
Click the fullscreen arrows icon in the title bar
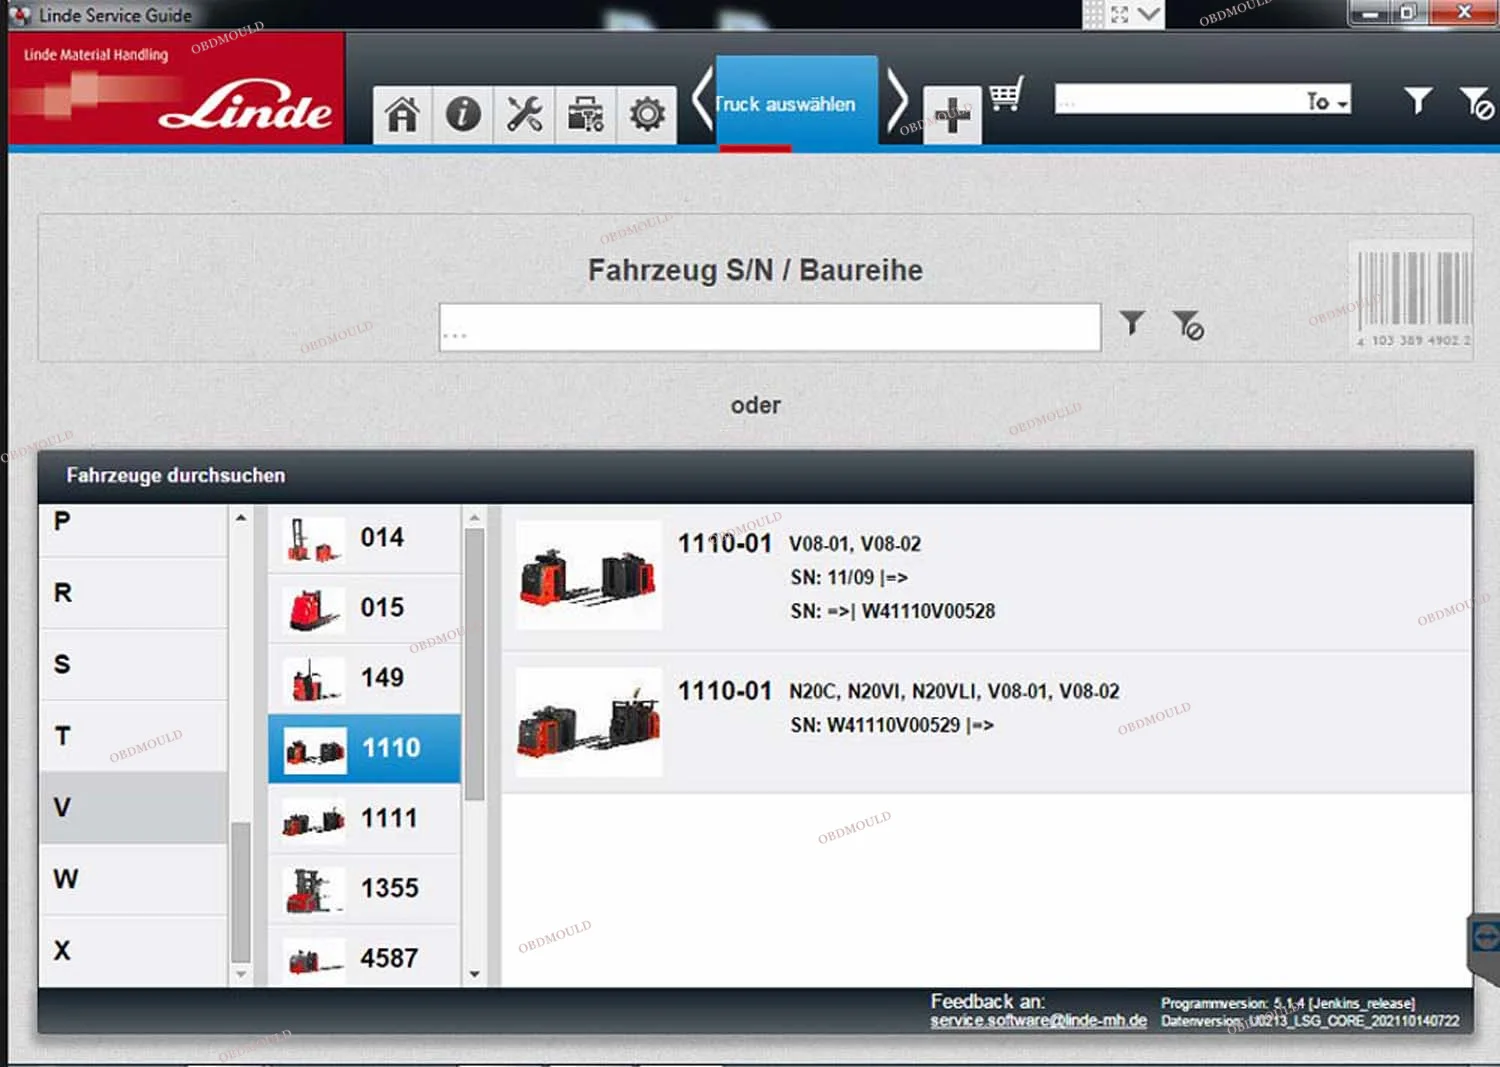click(x=1120, y=14)
